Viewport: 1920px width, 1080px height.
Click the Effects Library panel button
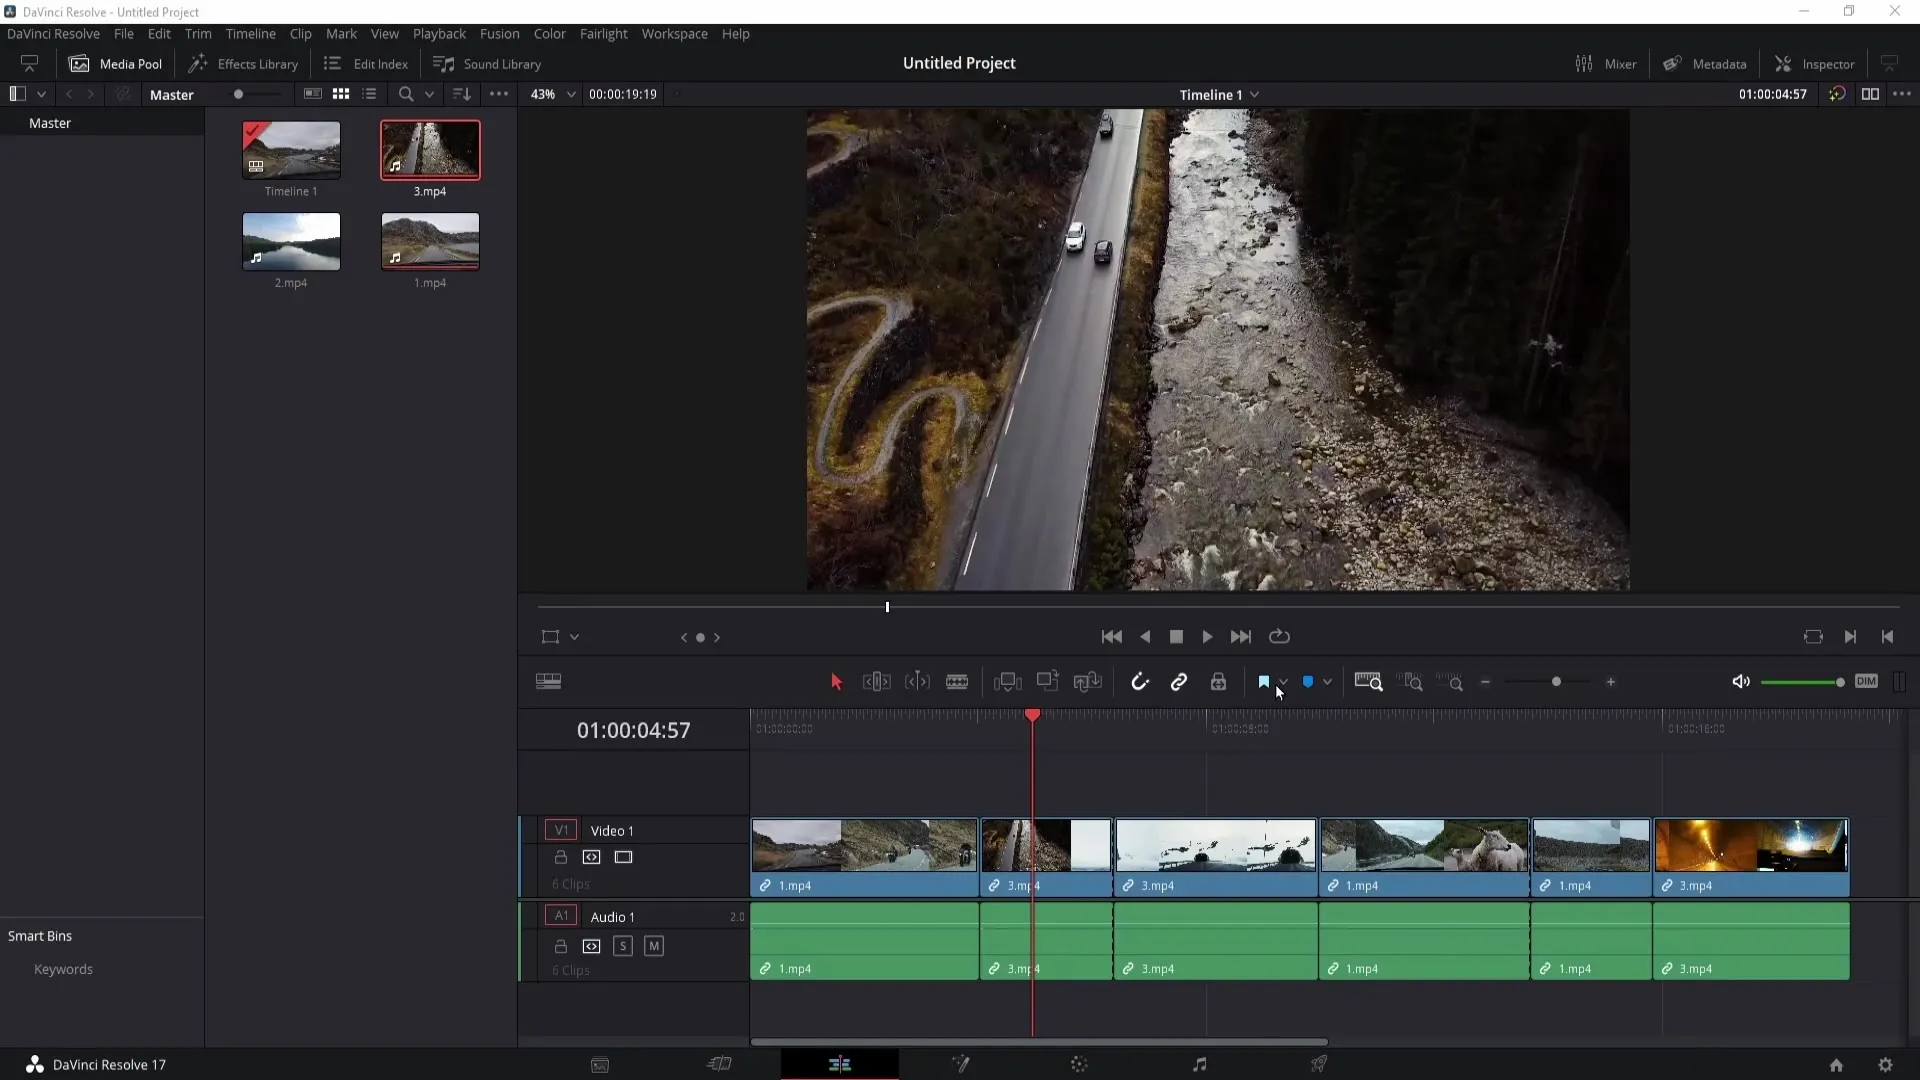243,63
